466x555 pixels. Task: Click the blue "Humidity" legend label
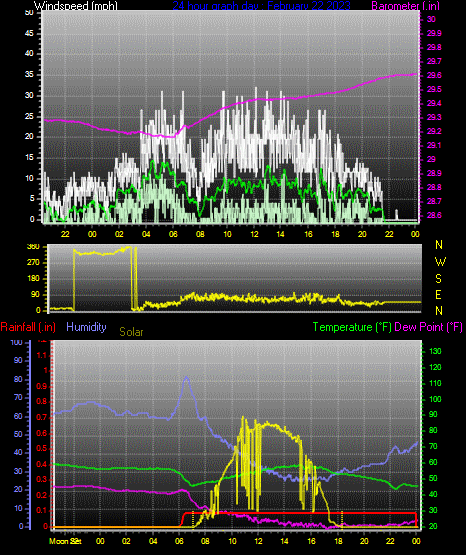pyautogui.click(x=86, y=327)
